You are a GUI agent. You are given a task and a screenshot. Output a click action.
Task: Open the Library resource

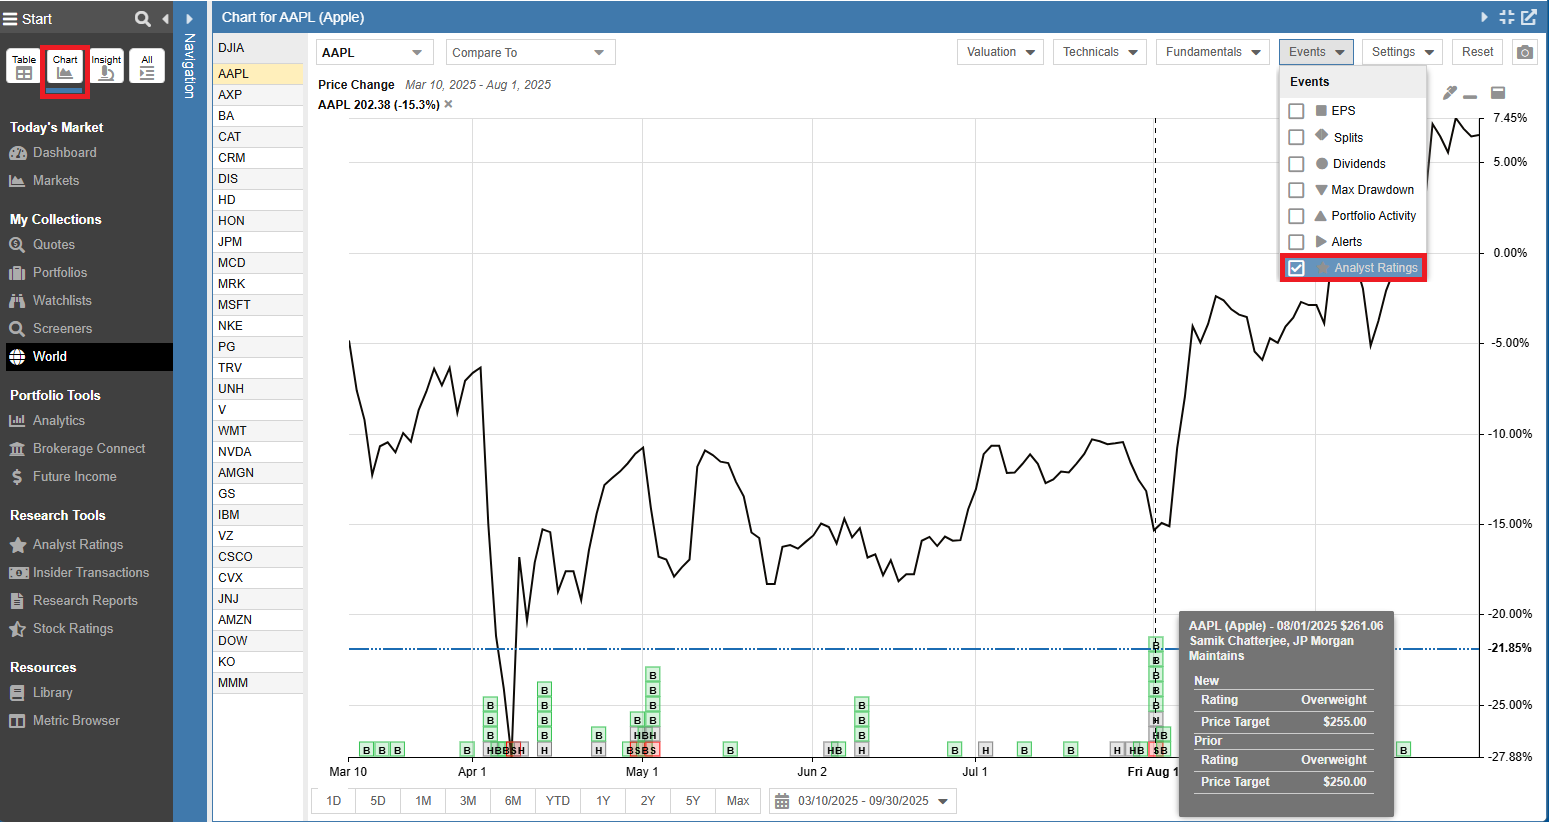click(x=52, y=693)
